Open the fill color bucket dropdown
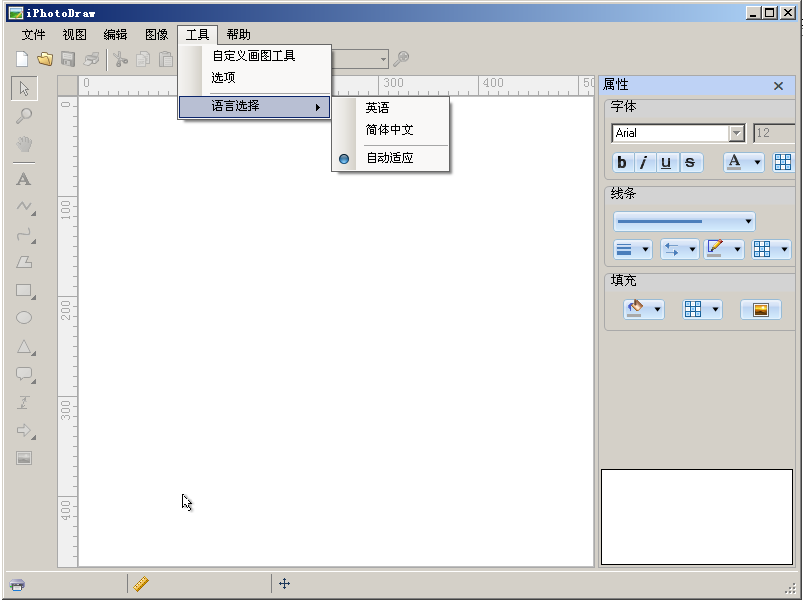 [644, 310]
